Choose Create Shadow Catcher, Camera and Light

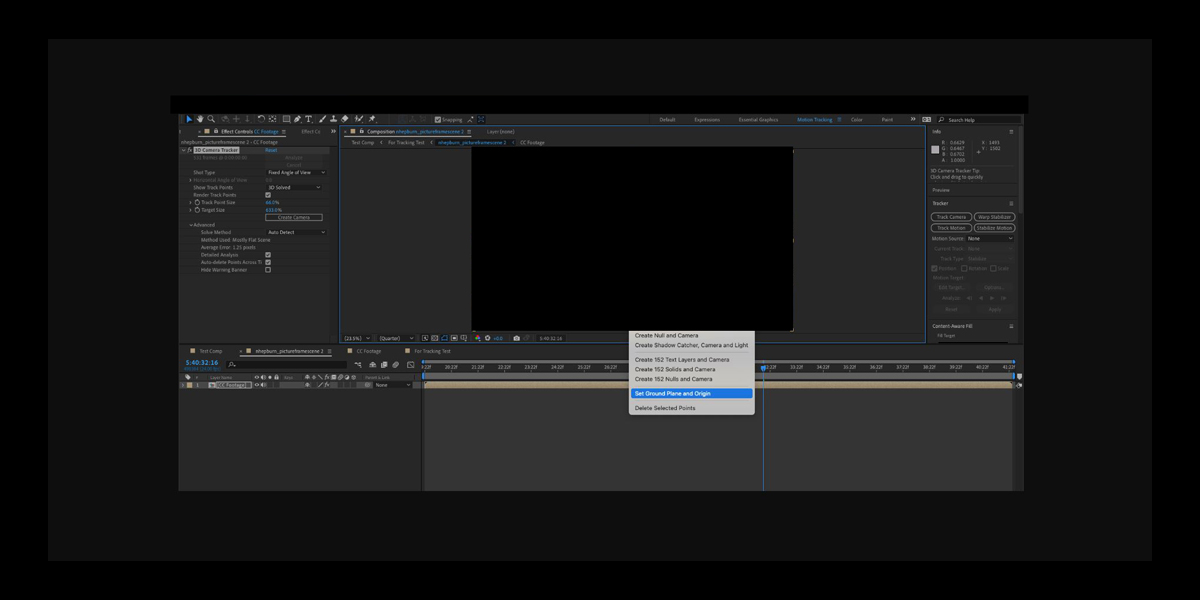pos(691,345)
